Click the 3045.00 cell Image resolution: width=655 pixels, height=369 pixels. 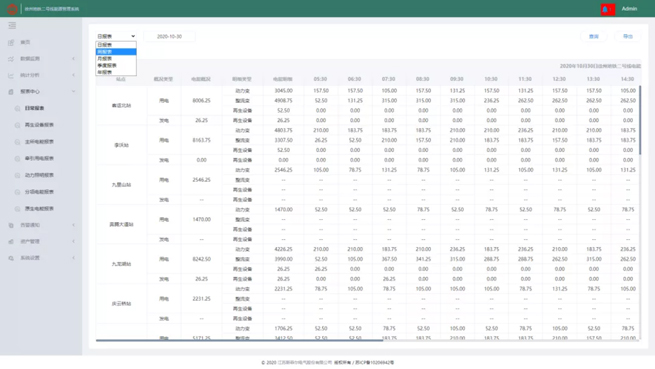[283, 91]
